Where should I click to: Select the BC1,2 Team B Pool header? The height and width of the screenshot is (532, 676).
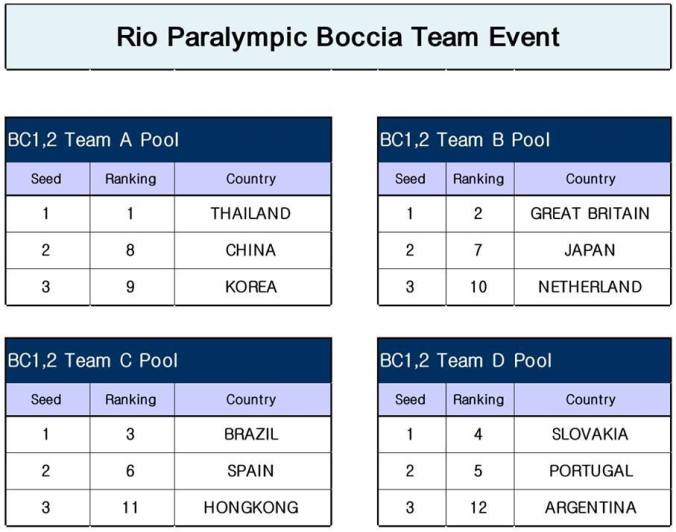[x=524, y=140]
